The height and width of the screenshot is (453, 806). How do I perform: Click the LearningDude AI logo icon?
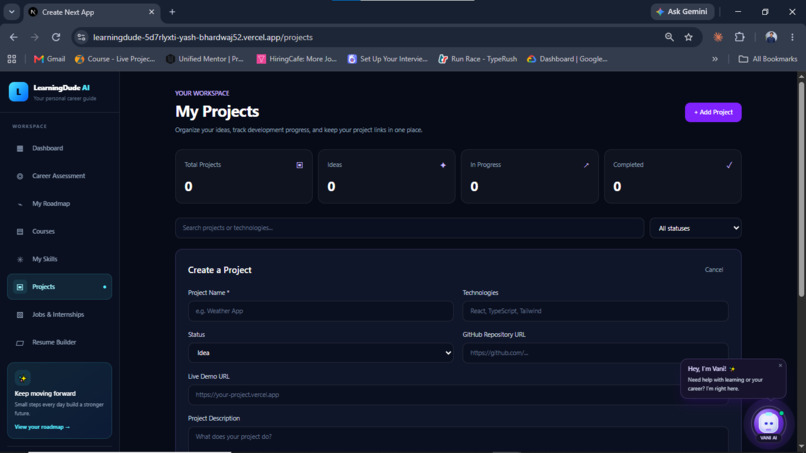coord(19,92)
